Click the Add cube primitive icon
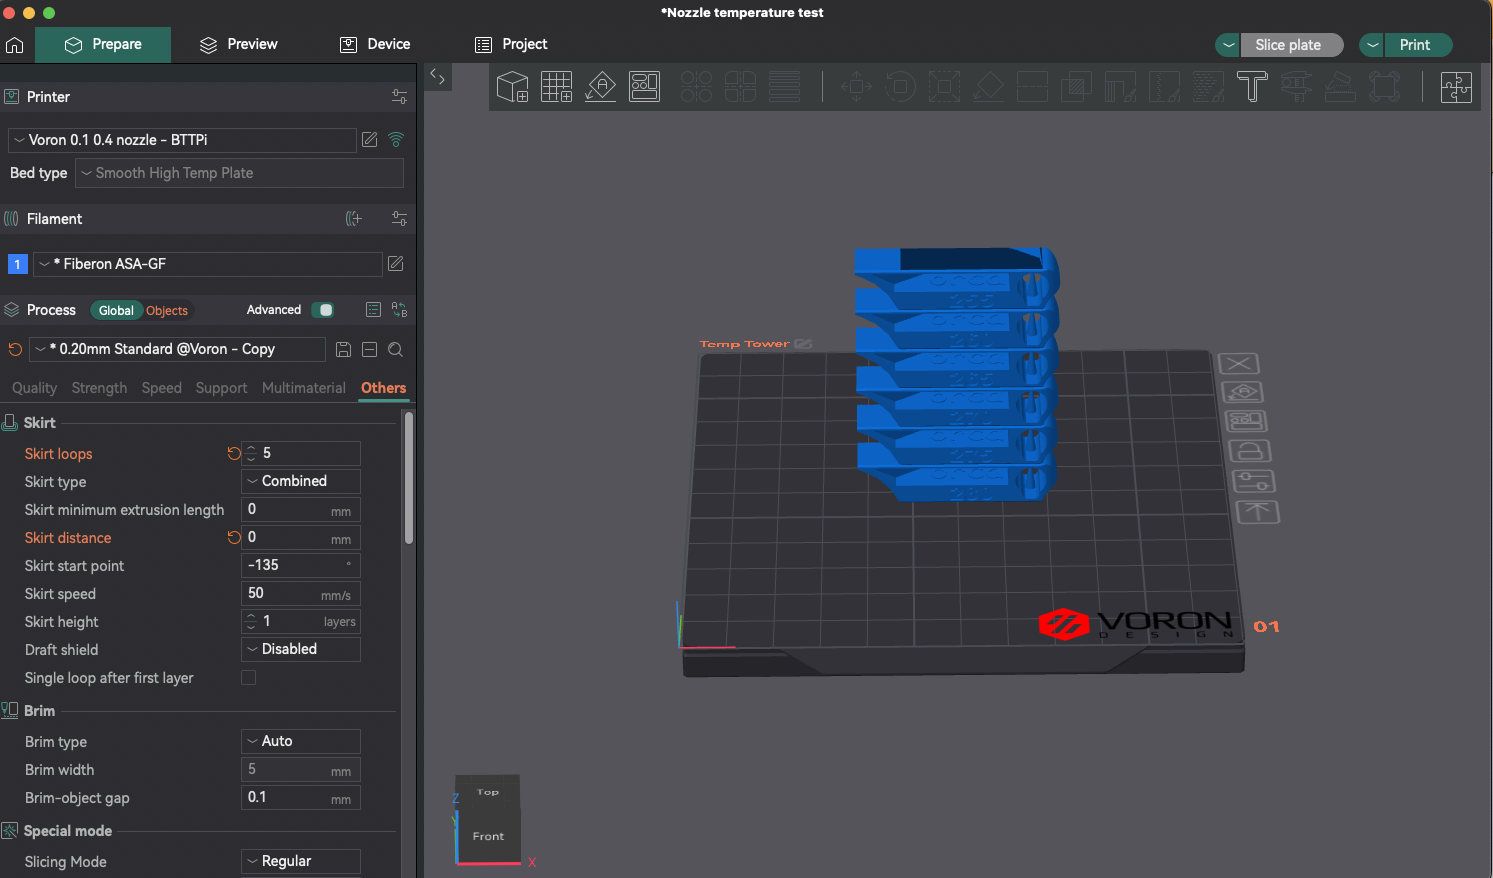This screenshot has width=1493, height=878. [512, 87]
